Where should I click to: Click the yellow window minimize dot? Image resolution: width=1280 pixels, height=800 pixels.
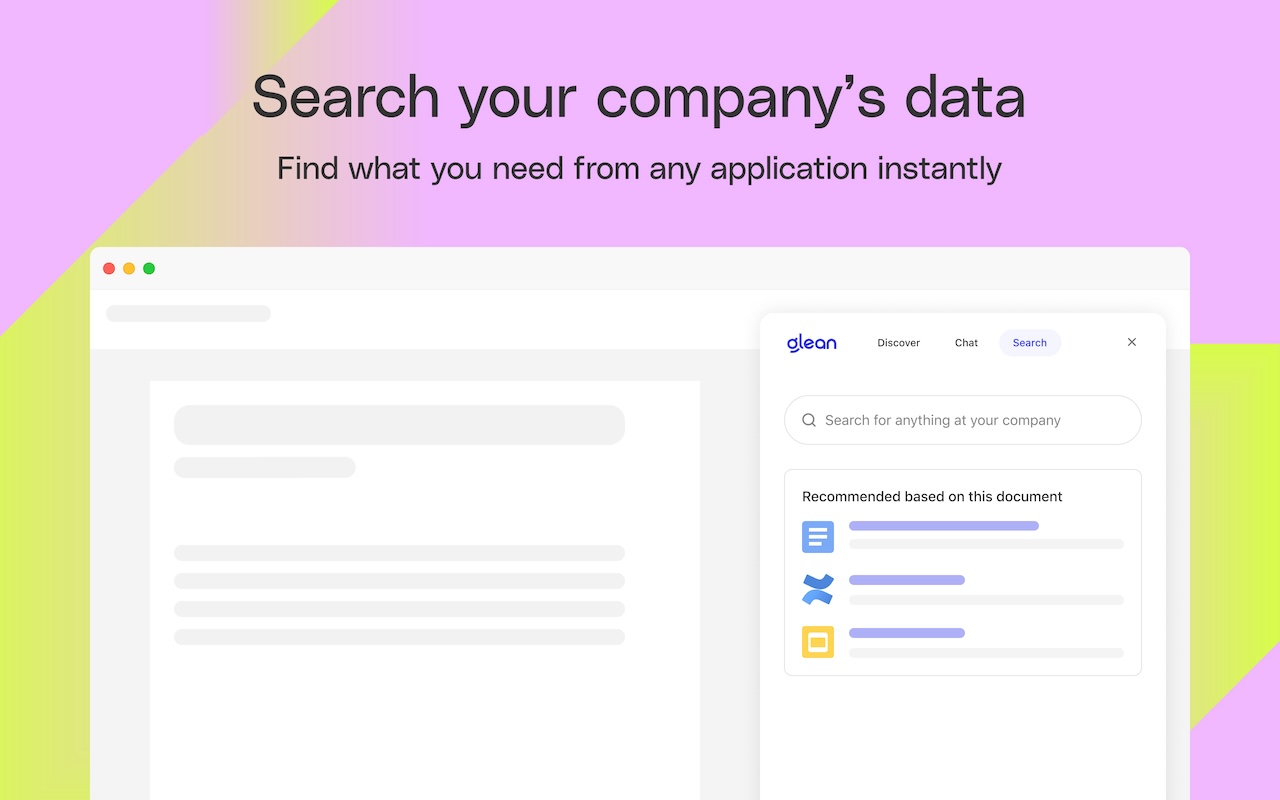(129, 268)
